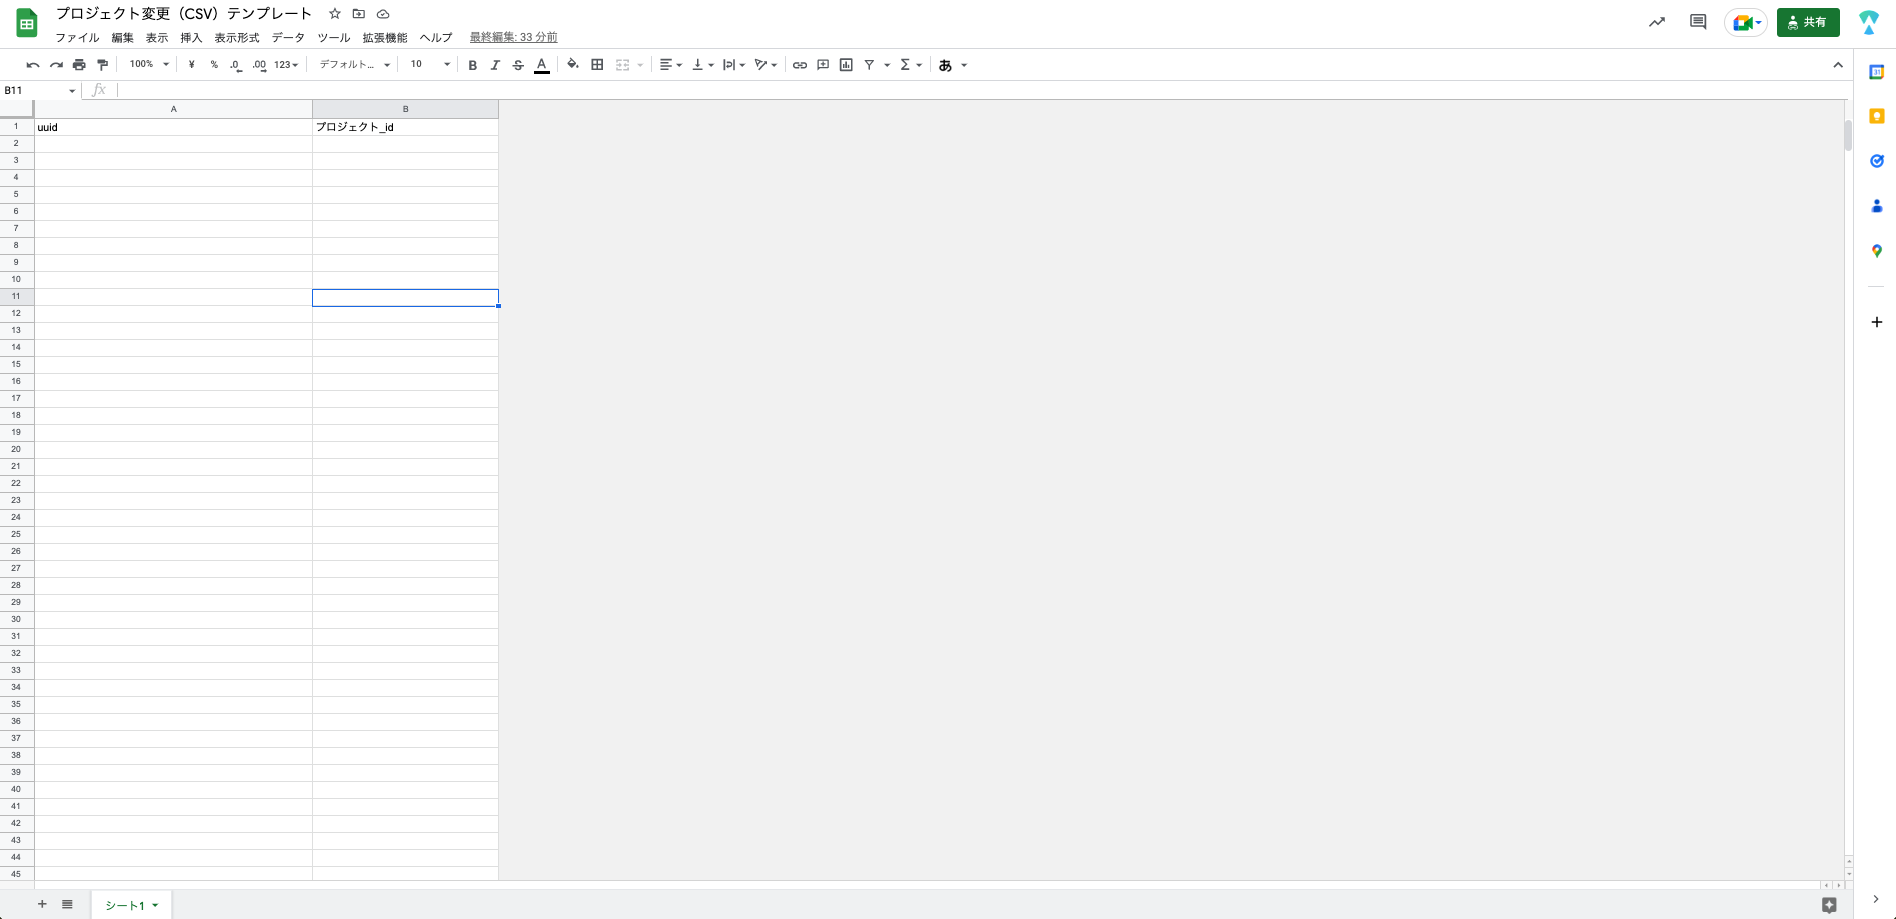Open the font size dropdown
Viewport: 1896px width, 919px height.
[429, 65]
